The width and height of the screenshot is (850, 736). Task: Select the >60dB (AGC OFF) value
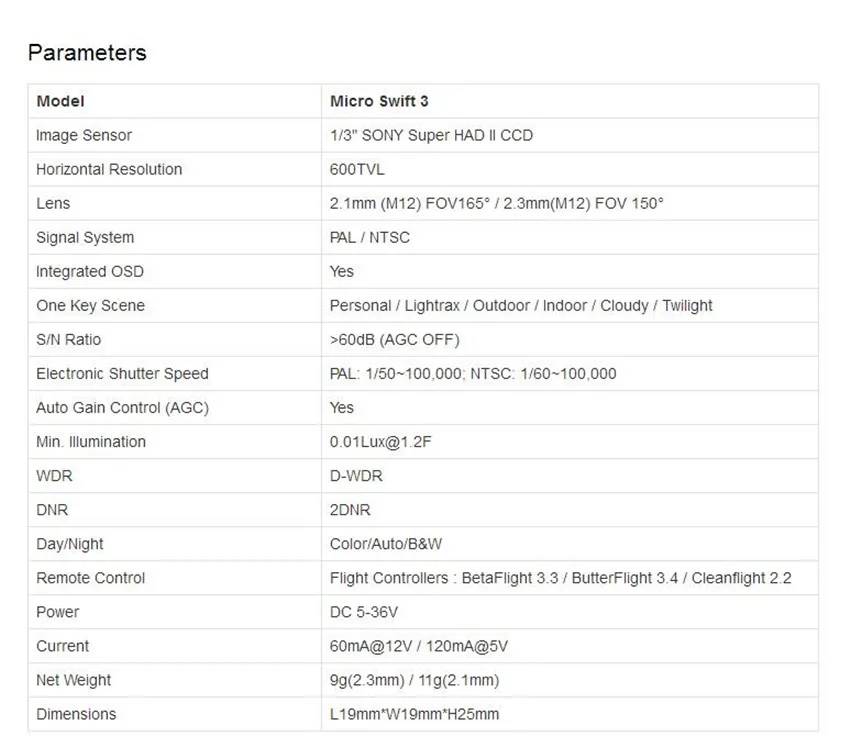pyautogui.click(x=395, y=340)
